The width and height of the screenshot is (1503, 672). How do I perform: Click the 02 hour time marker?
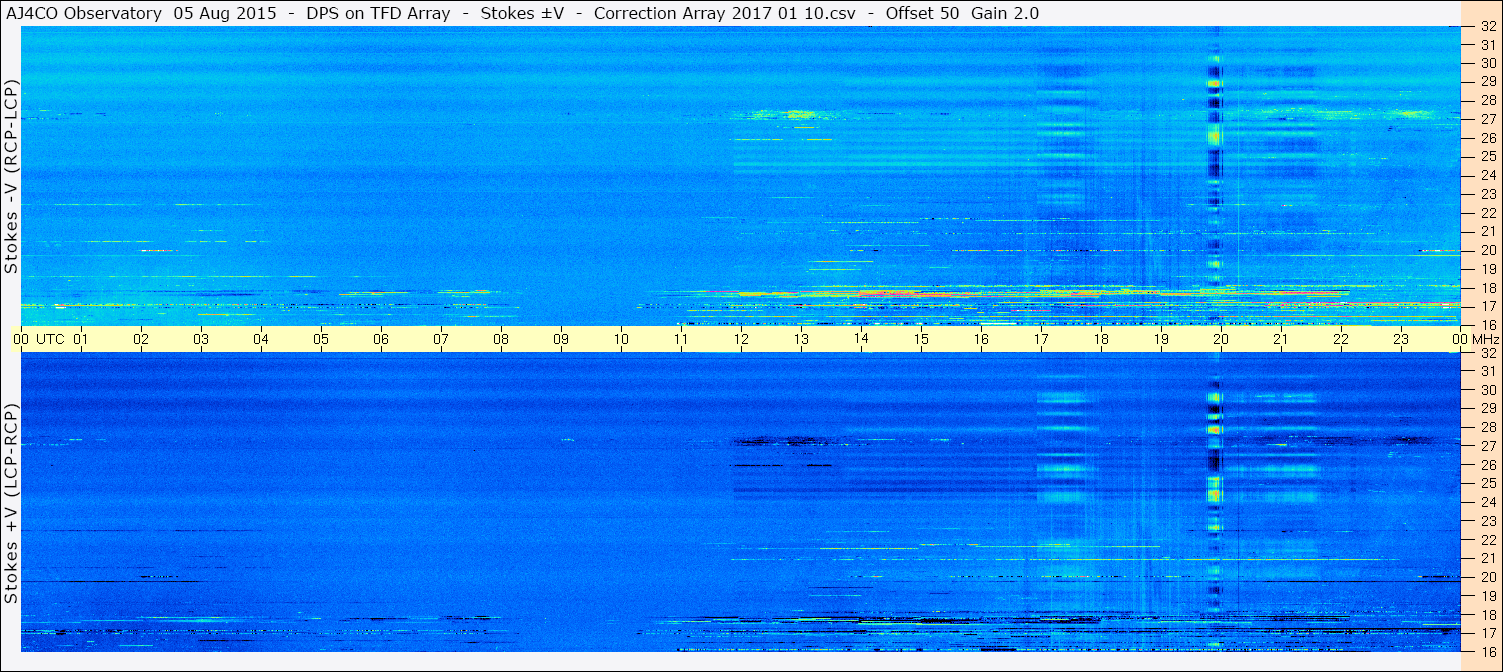pos(141,339)
